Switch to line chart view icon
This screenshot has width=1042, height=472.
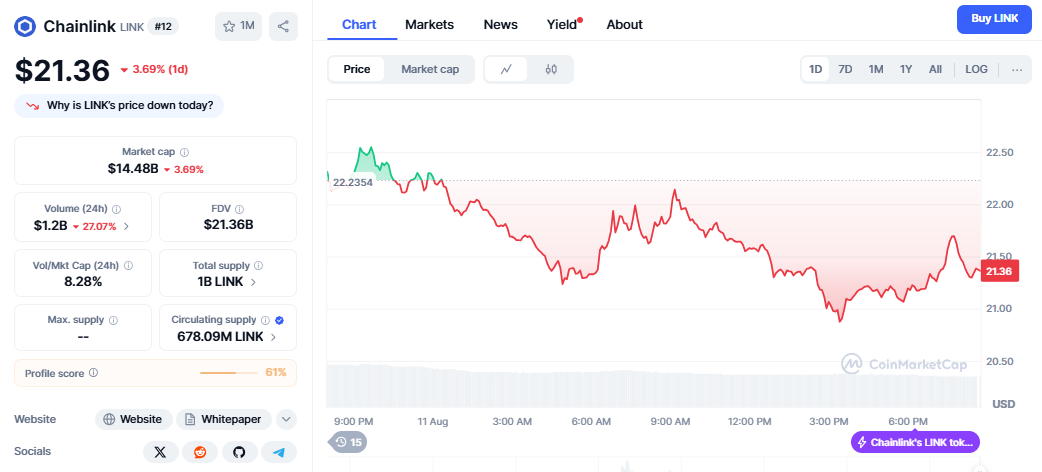click(507, 69)
